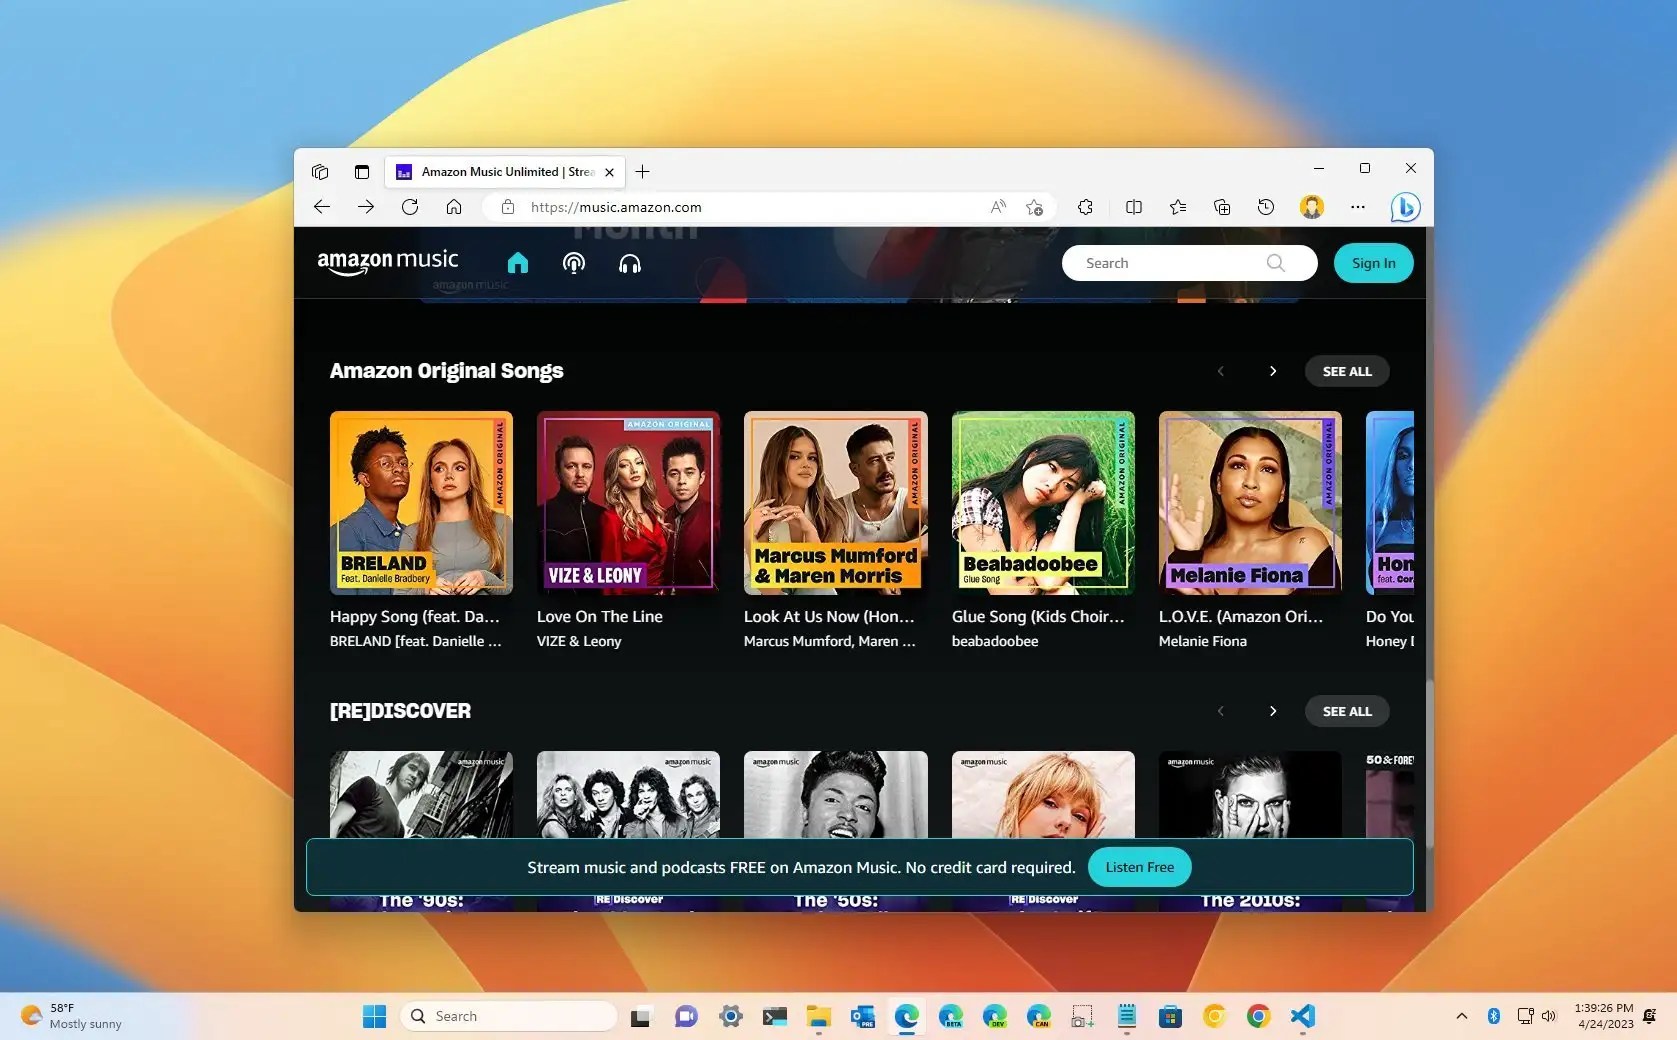This screenshot has height=1040, width=1677.
Task: Open your Library headphones icon
Action: pos(630,263)
